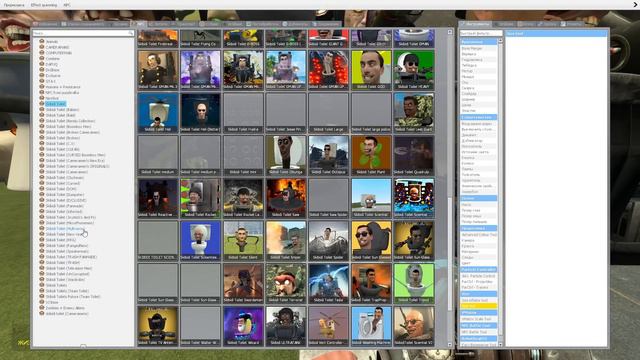Viewport: 640px width, 360px height.
Task: Spawn the Skibidi Toilet Saw with fire background
Action: pos(286,198)
